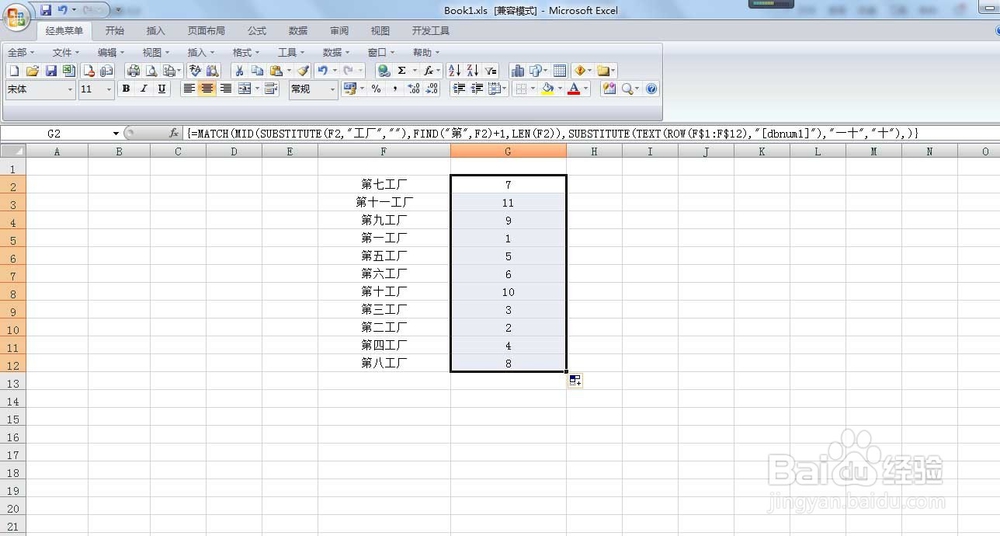Apply comma style format
Screen dimensions: 1000x536
395,89
